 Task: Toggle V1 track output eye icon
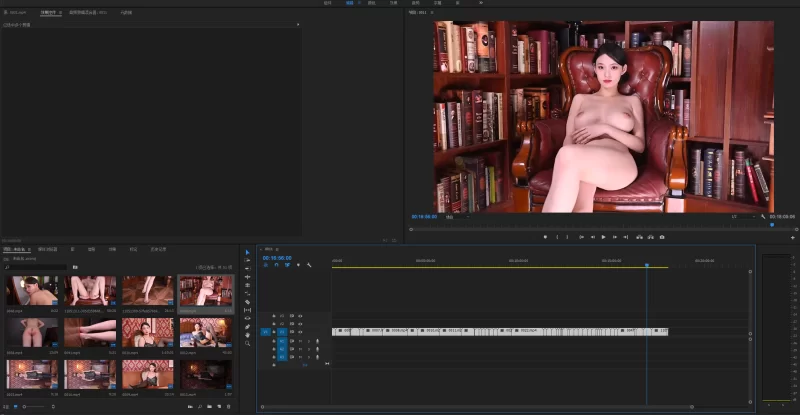(x=302, y=331)
